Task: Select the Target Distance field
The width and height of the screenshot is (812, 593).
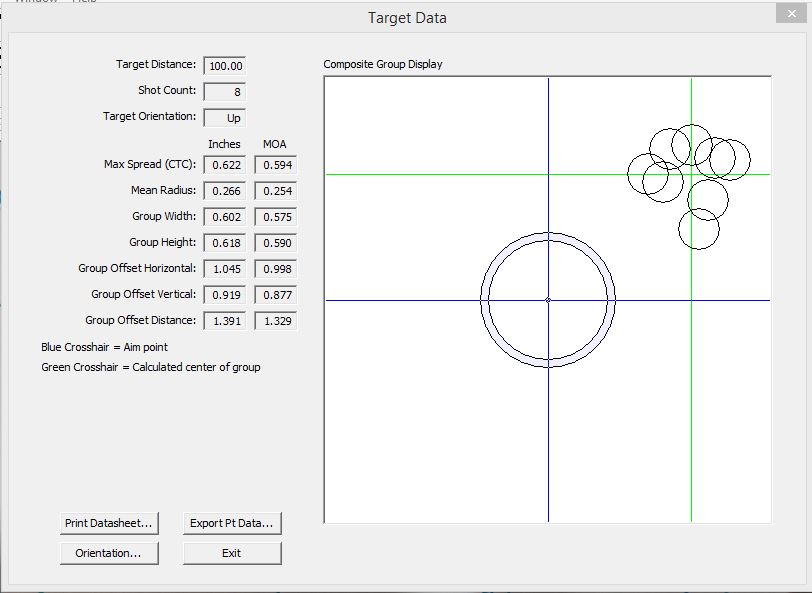Action: pyautogui.click(x=224, y=66)
